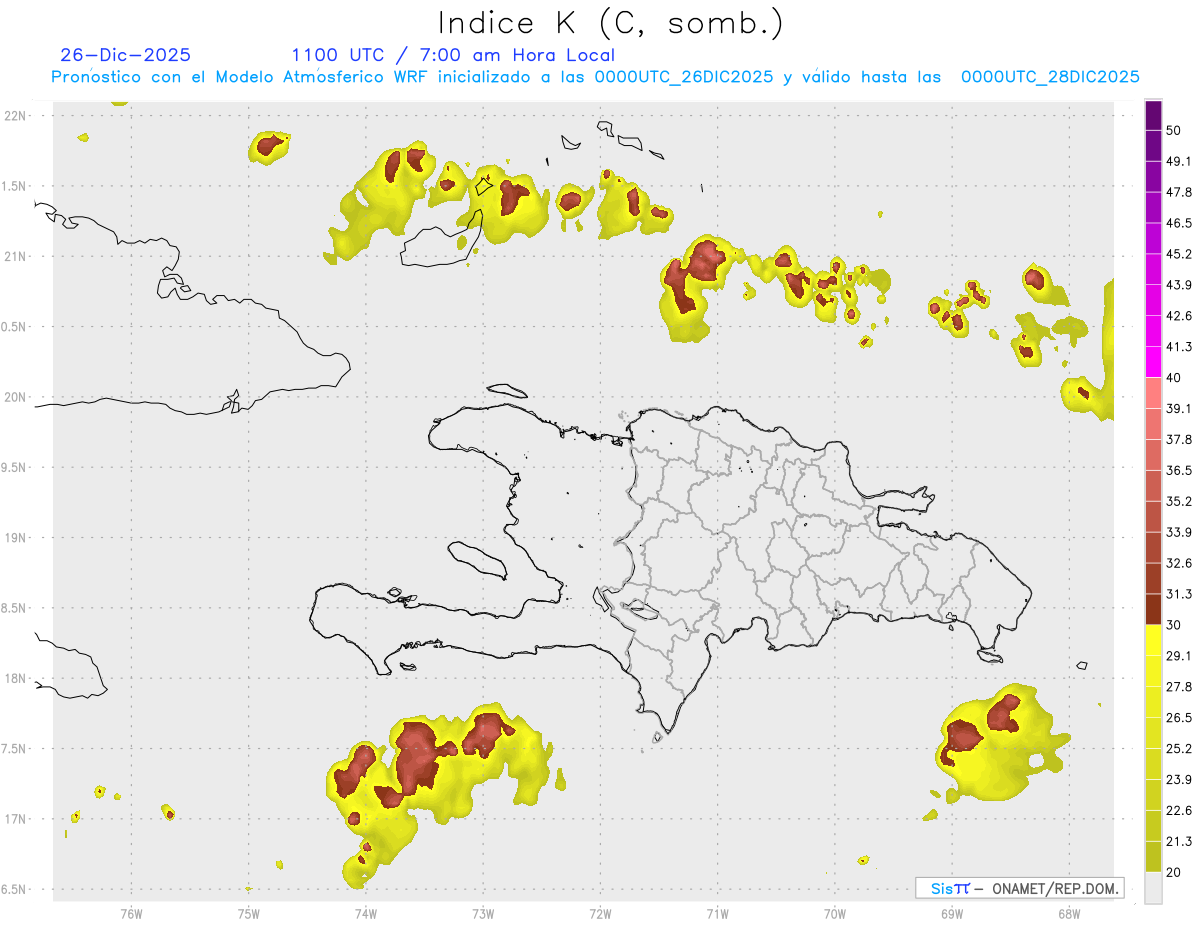This screenshot has width=1200, height=927.
Task: Click the "50" color scale label
Action: coord(1174,130)
